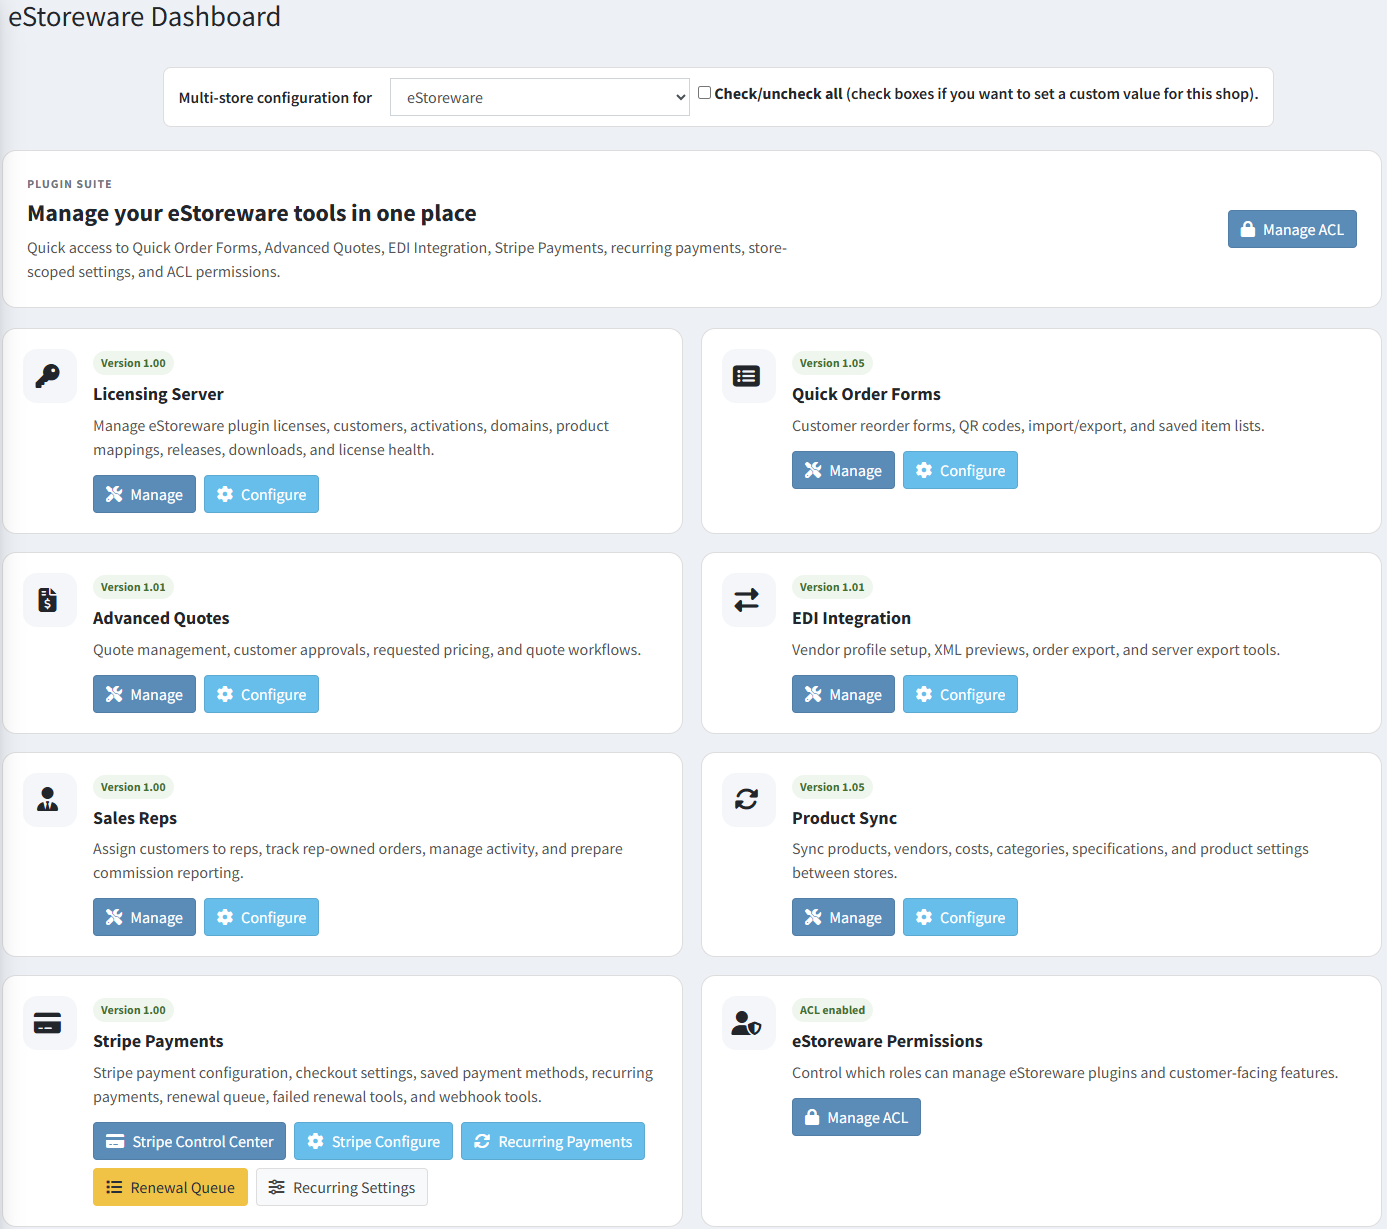Click Version 1.00 badge on Stripe Payments

click(133, 1010)
